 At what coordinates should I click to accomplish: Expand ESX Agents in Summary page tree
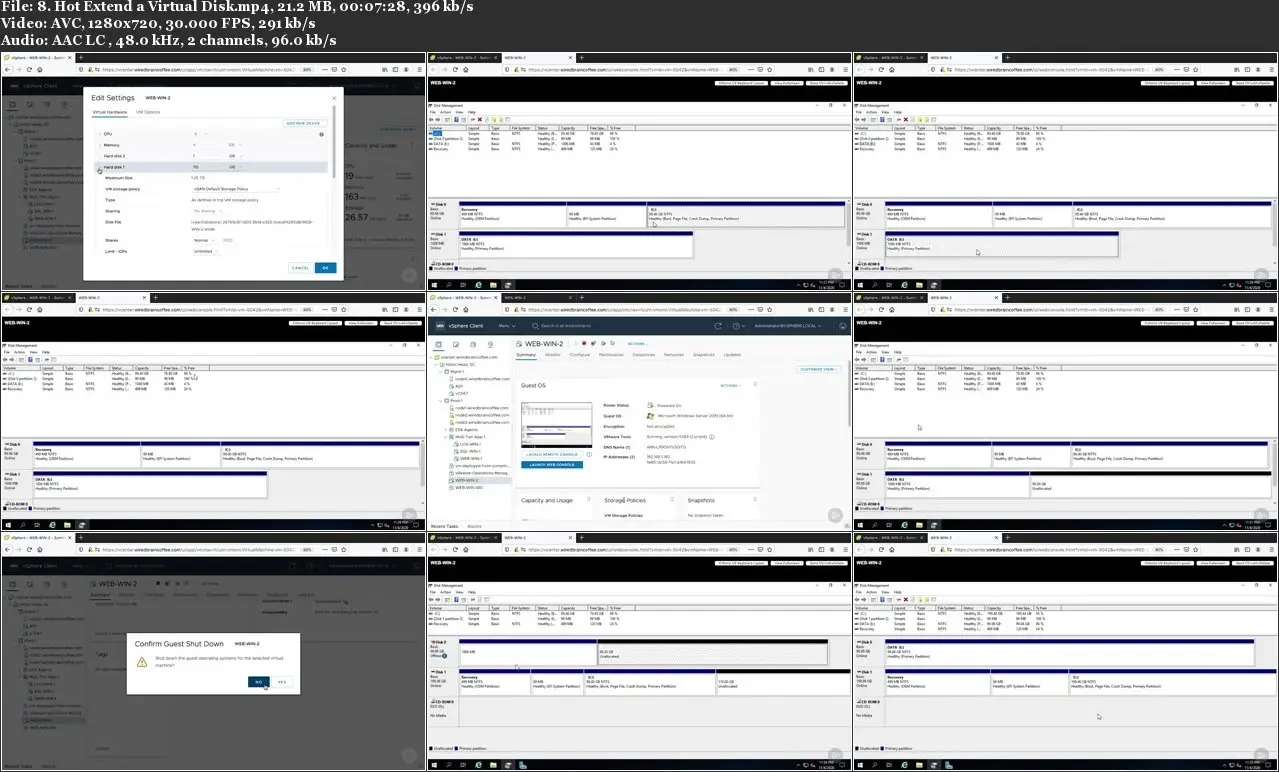pos(445,430)
